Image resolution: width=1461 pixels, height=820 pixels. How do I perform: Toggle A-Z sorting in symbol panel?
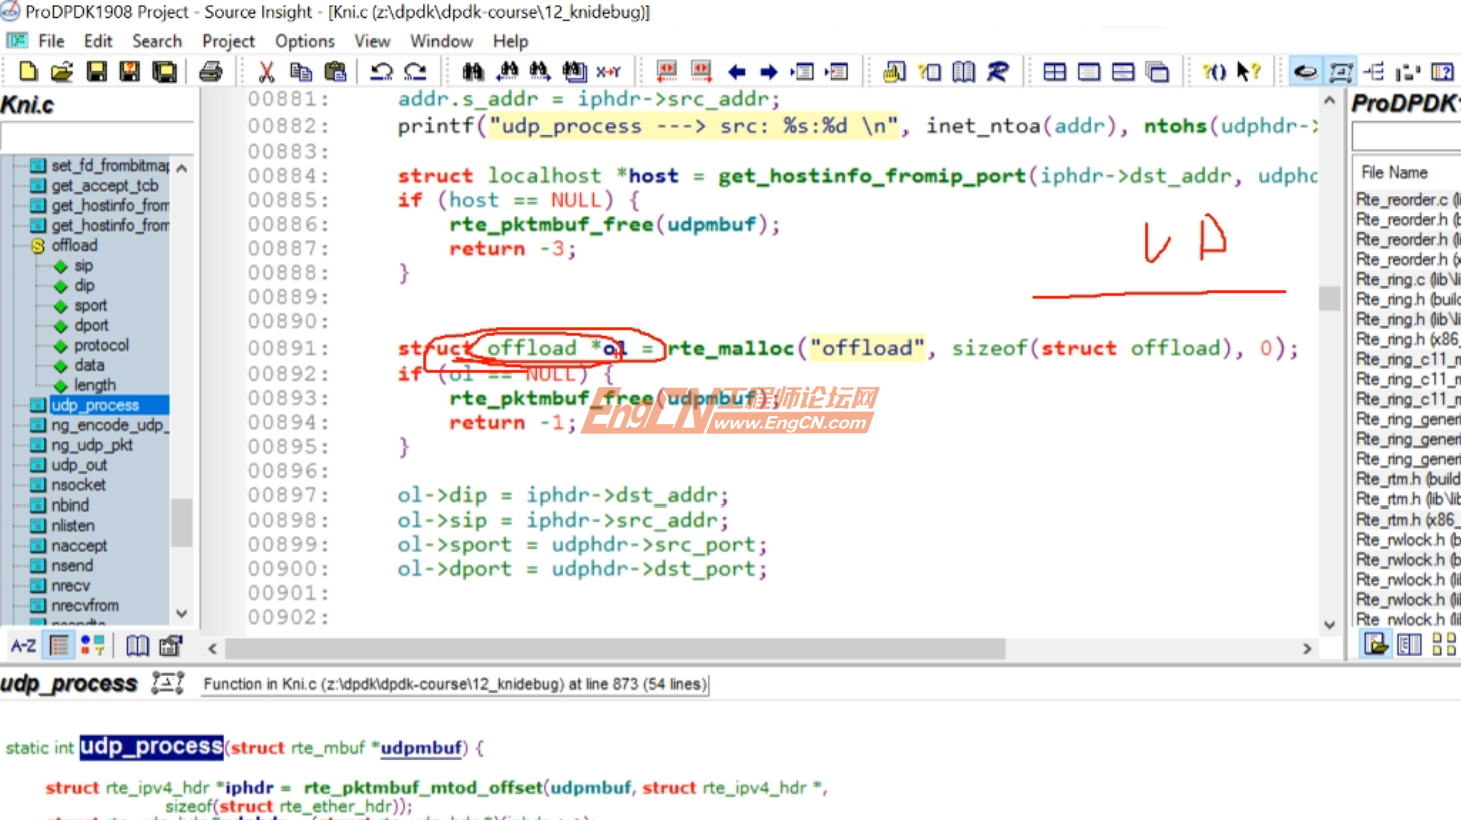pos(23,646)
